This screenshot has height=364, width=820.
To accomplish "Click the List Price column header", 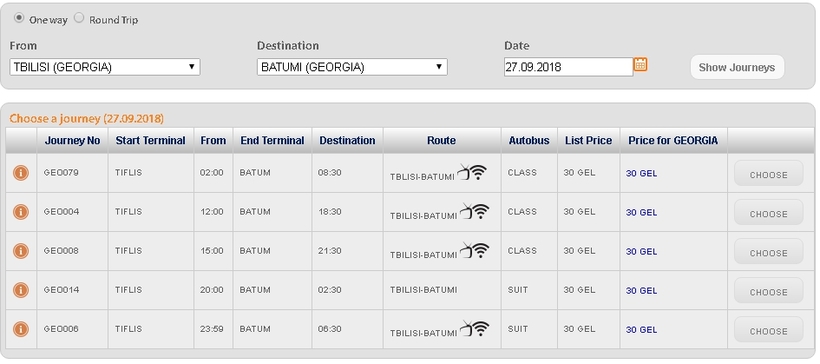I will 588,141.
